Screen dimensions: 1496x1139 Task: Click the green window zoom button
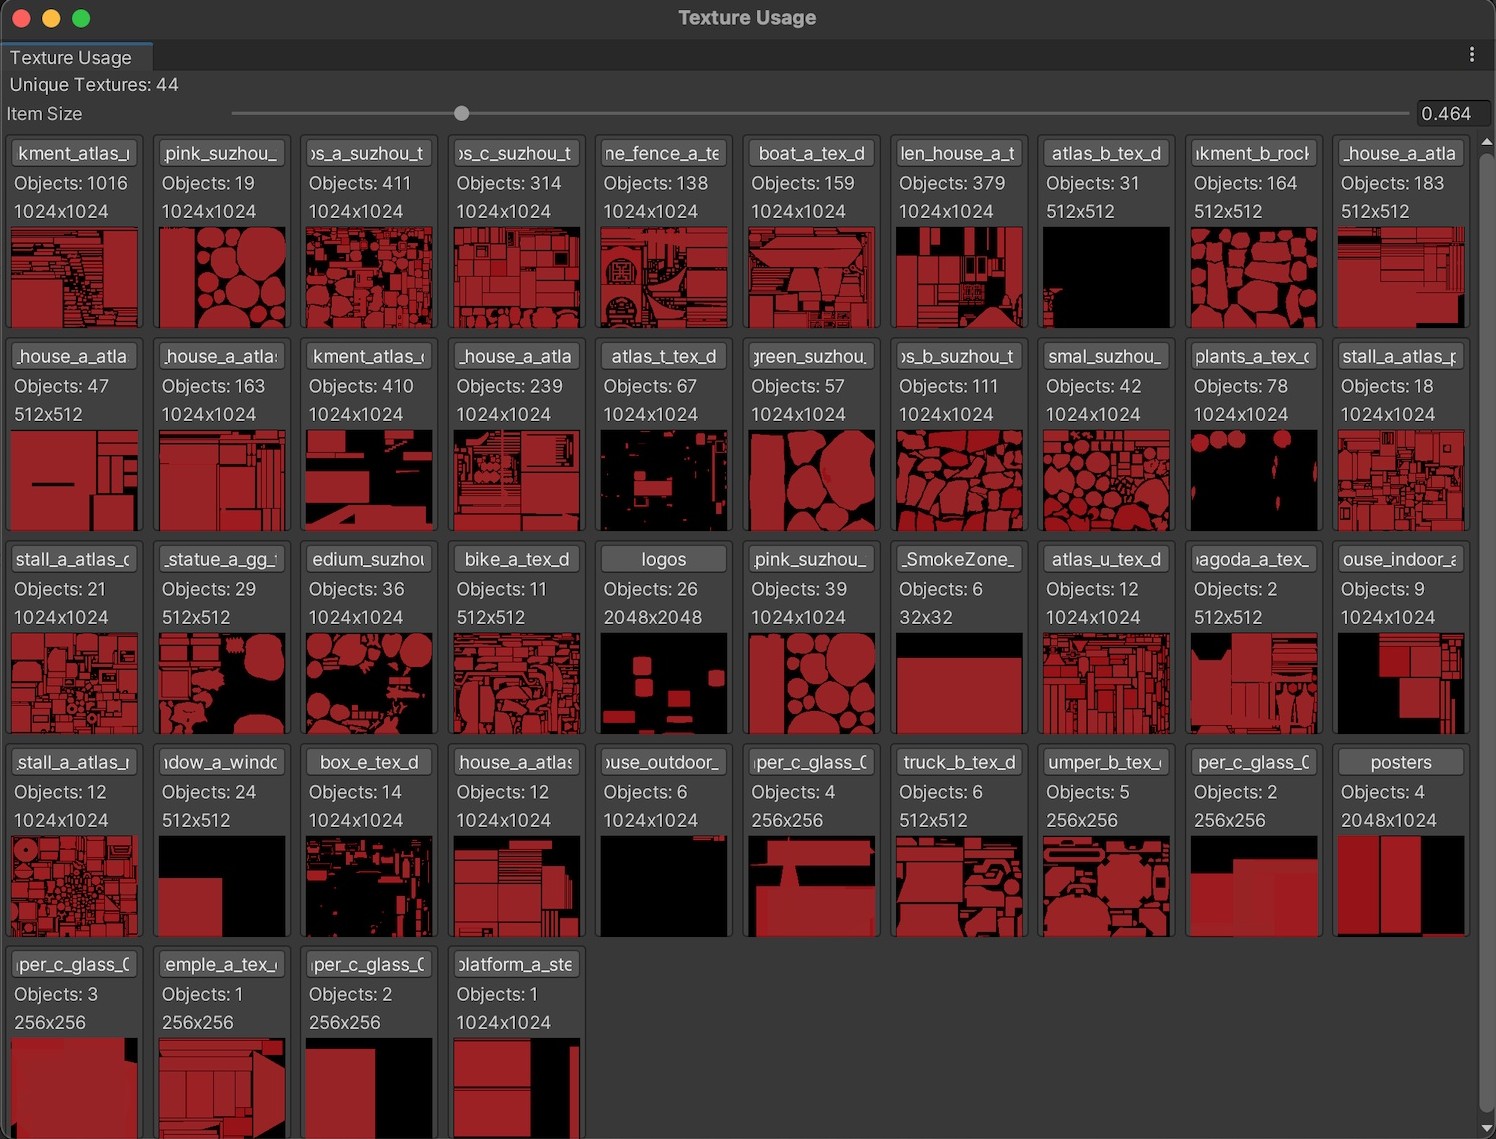(x=81, y=18)
